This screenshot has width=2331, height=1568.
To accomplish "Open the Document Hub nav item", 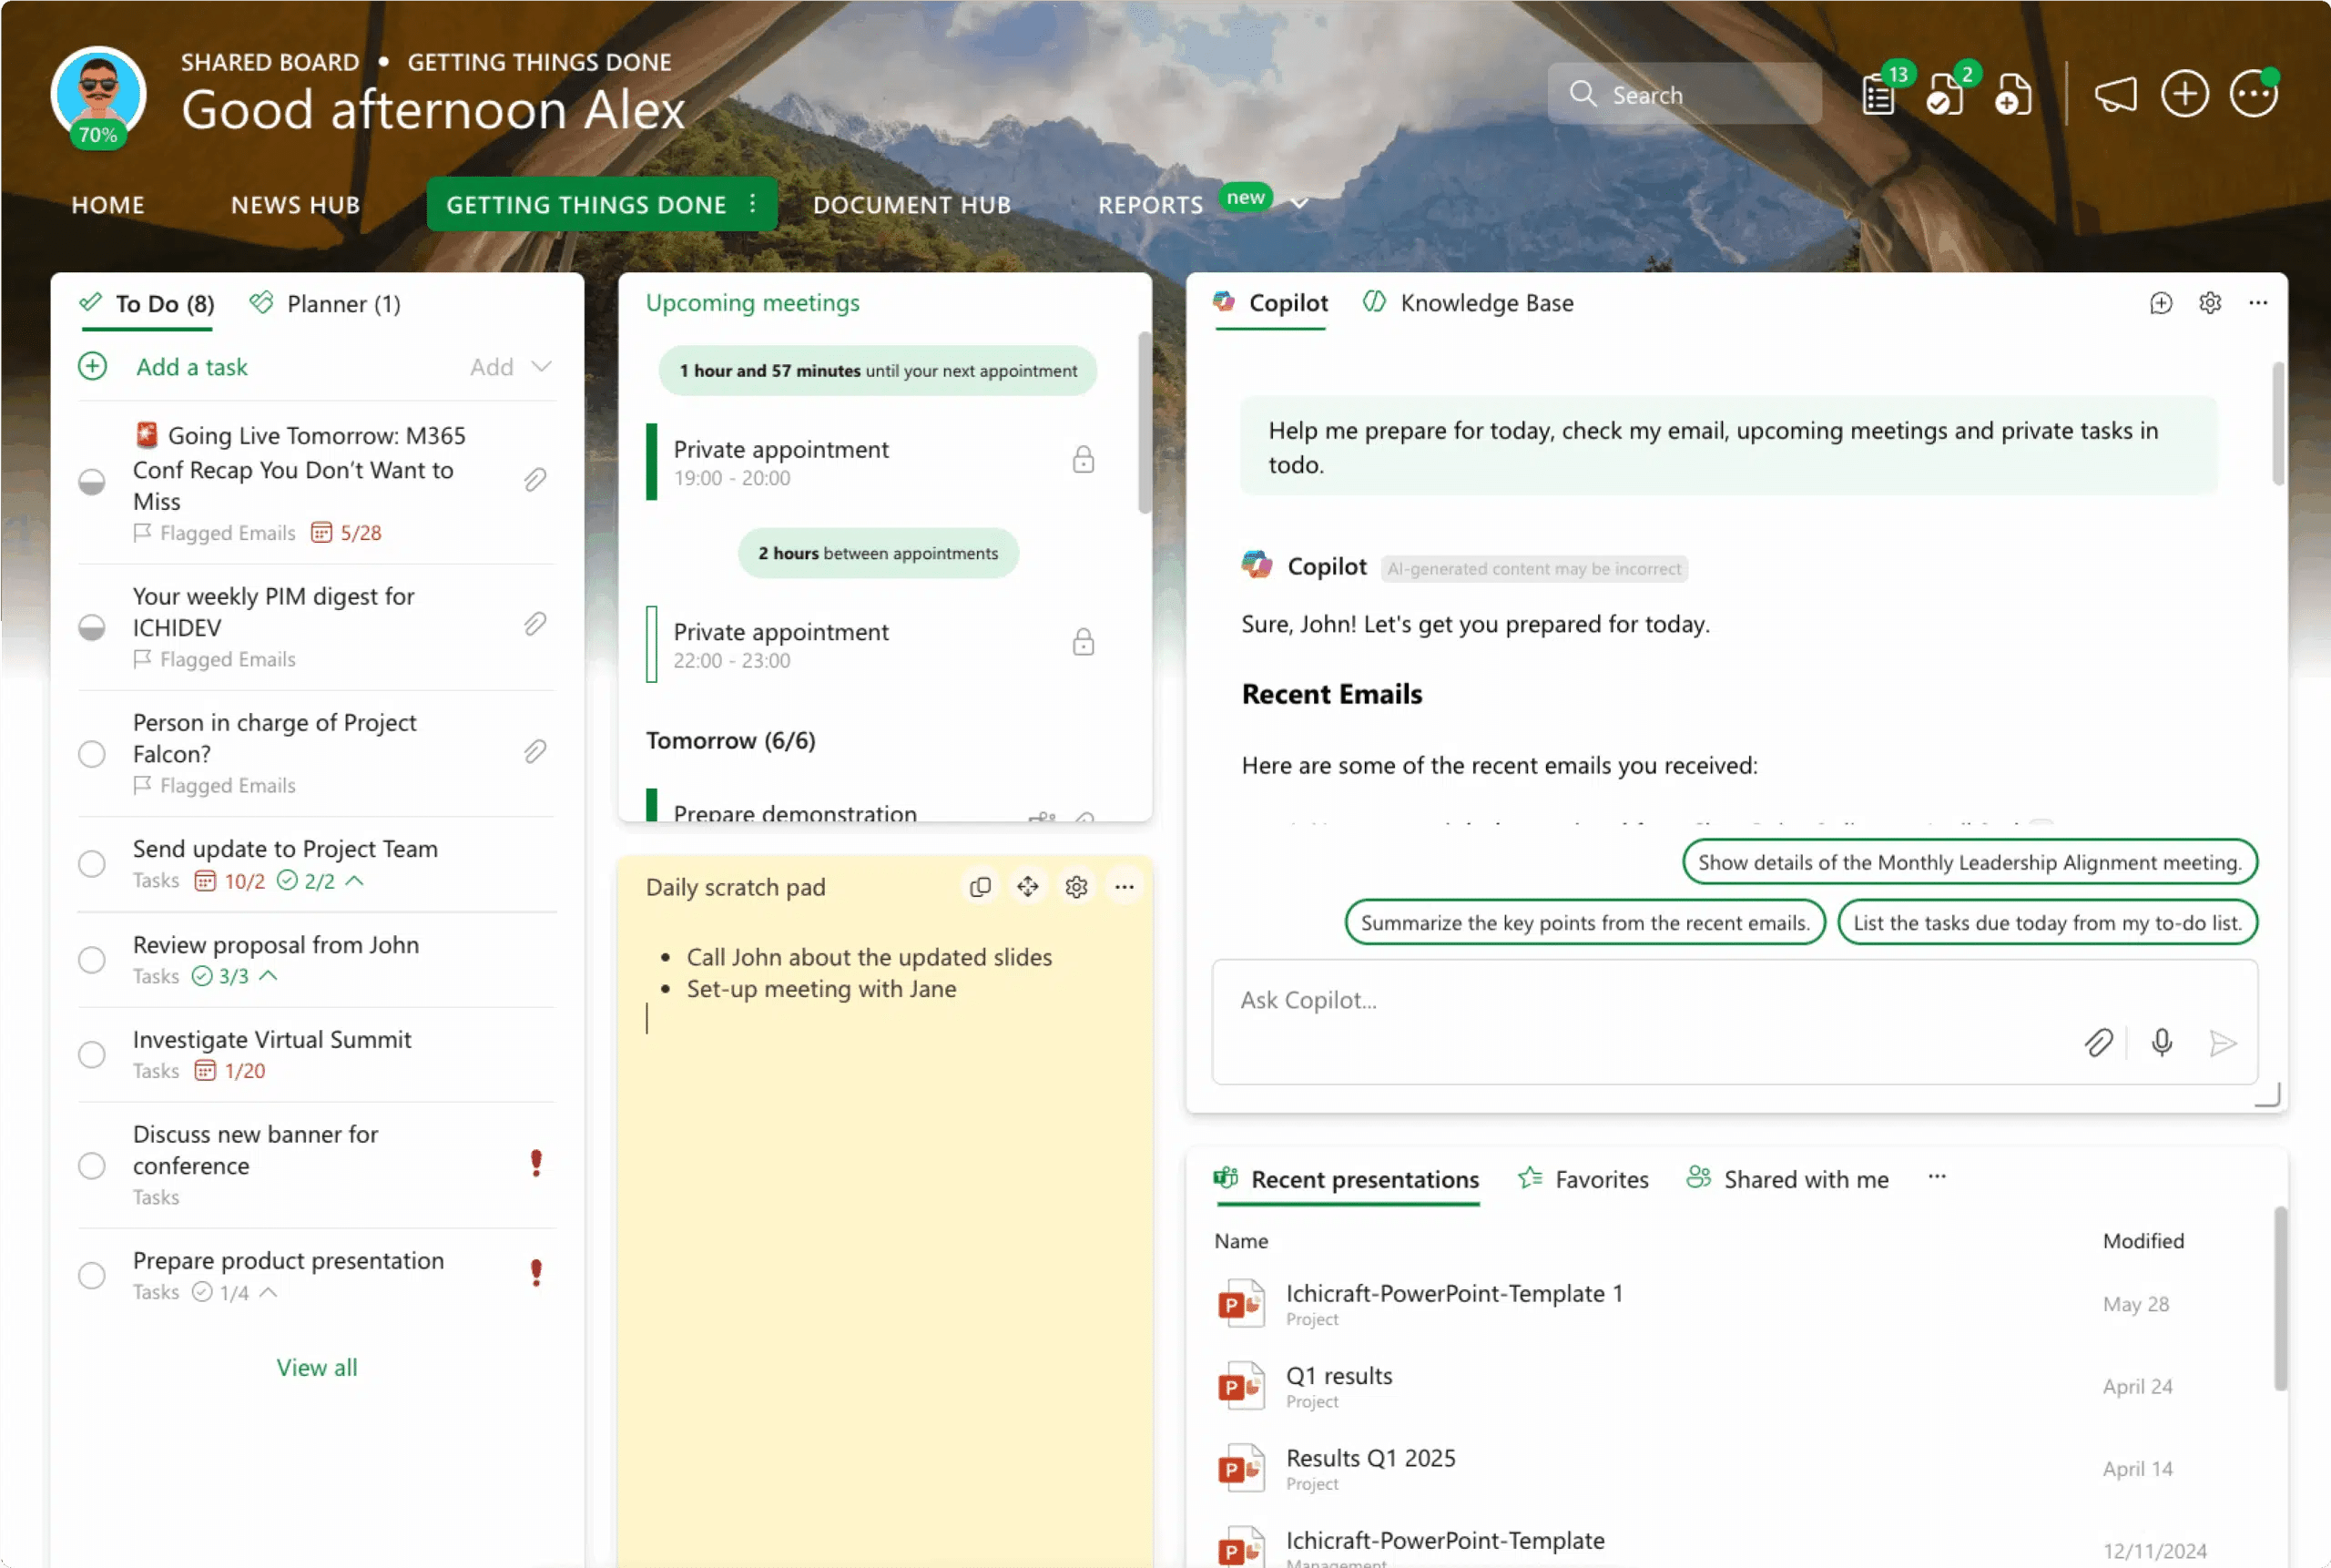I will [x=912, y=205].
